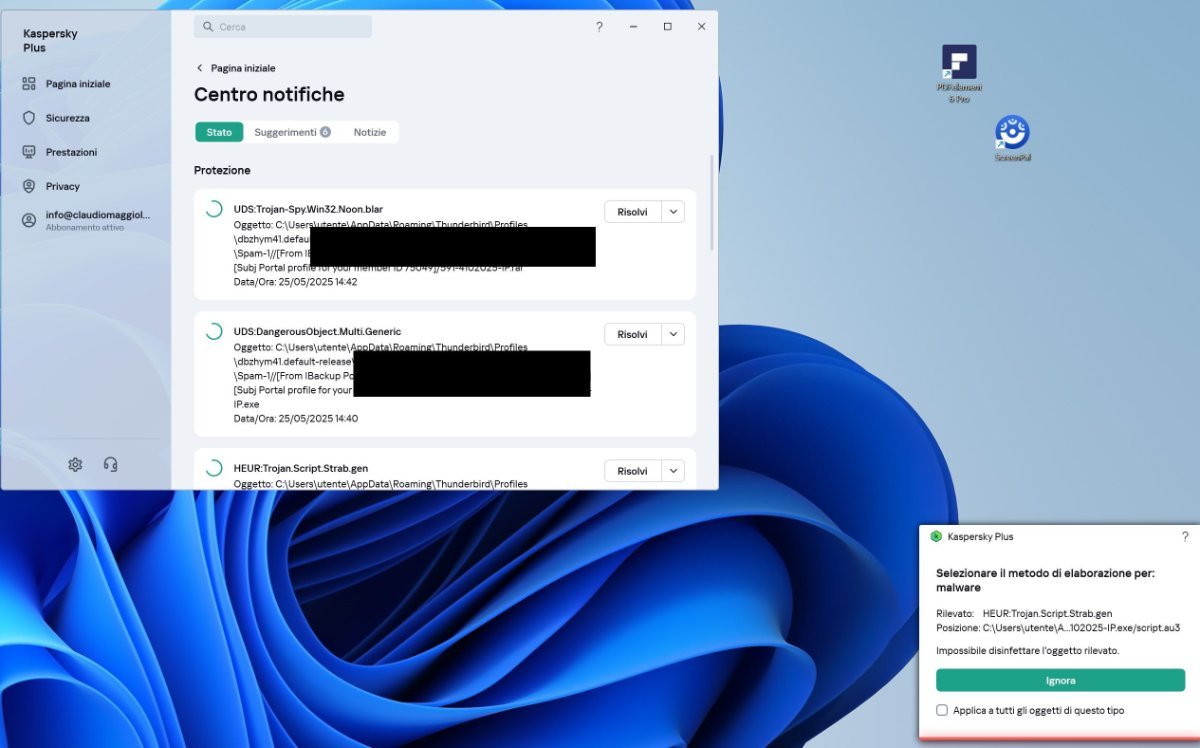Click the Centro notifiche heading
This screenshot has width=1200, height=748.
[269, 95]
